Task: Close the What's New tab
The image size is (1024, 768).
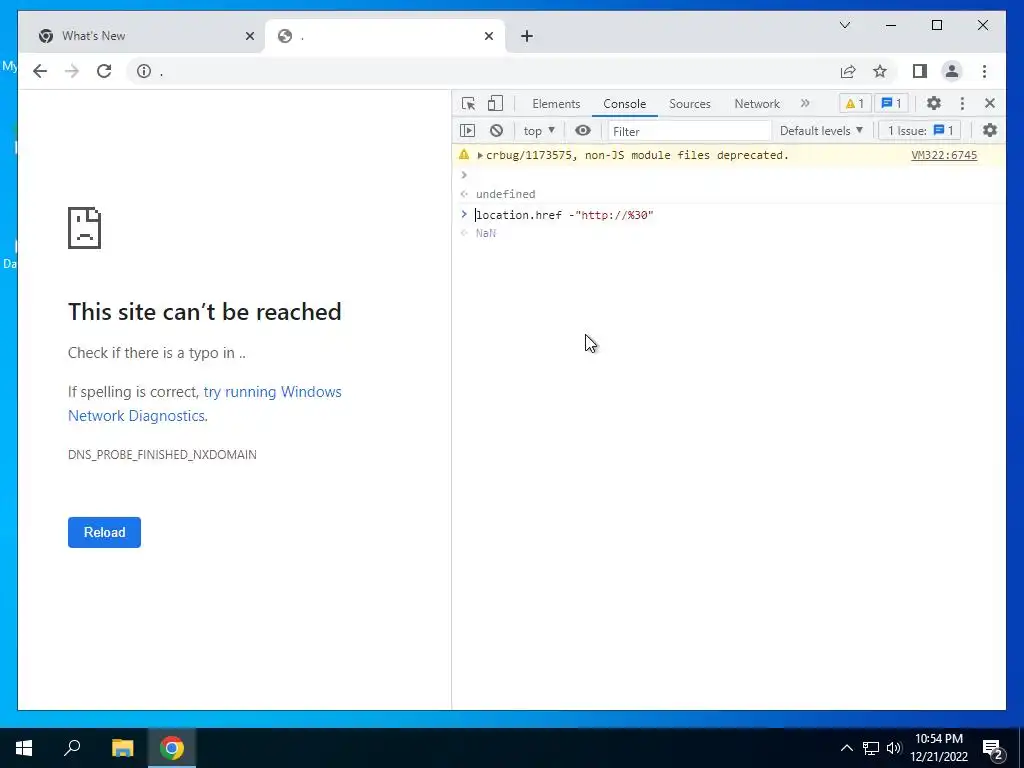Action: point(249,36)
